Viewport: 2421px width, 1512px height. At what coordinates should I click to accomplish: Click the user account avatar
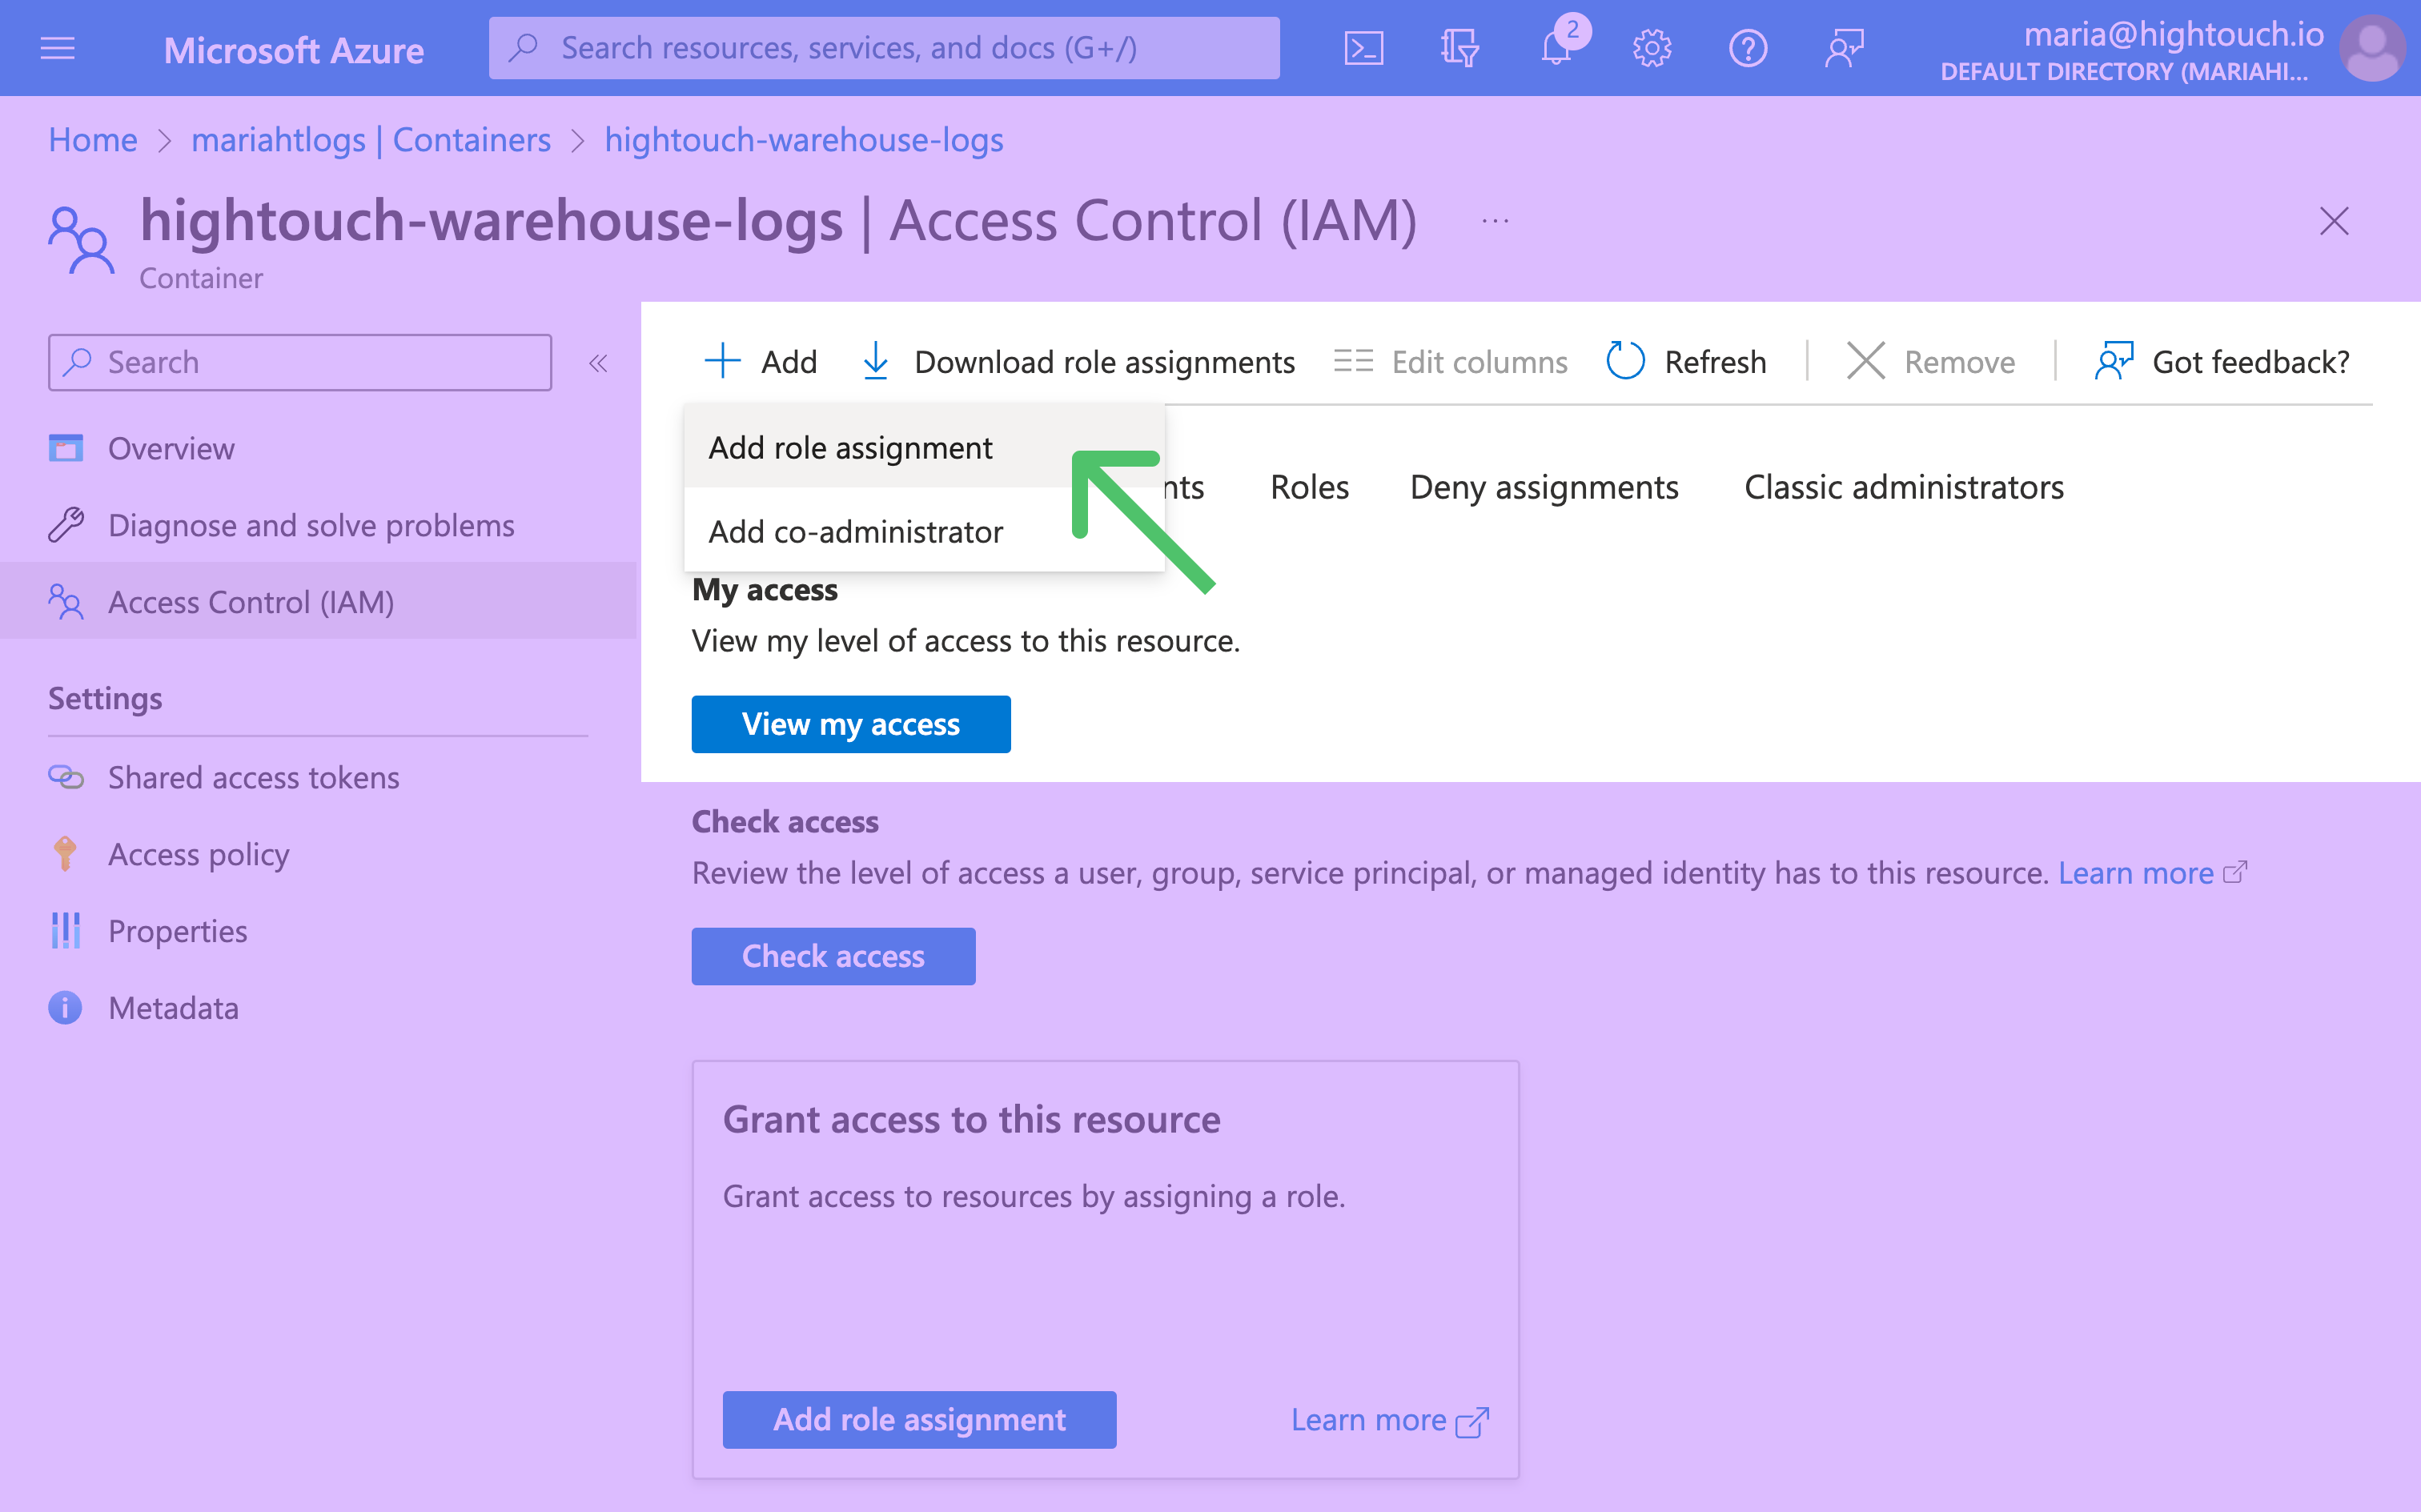pyautogui.click(x=2372, y=48)
